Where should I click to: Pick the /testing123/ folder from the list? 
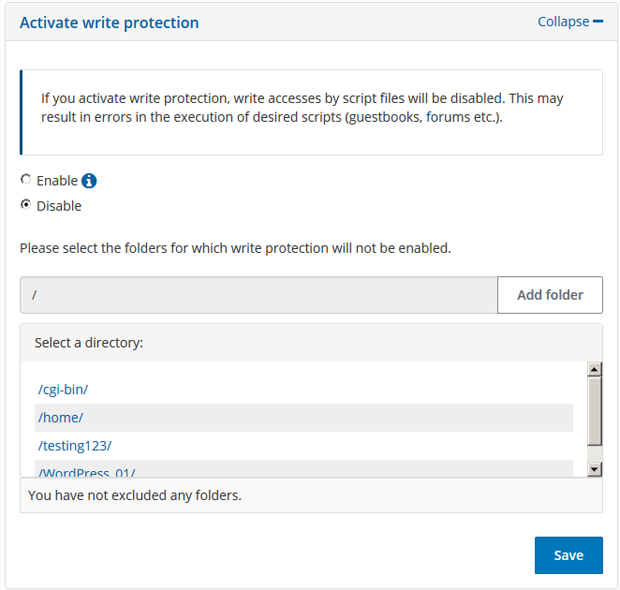click(x=74, y=445)
